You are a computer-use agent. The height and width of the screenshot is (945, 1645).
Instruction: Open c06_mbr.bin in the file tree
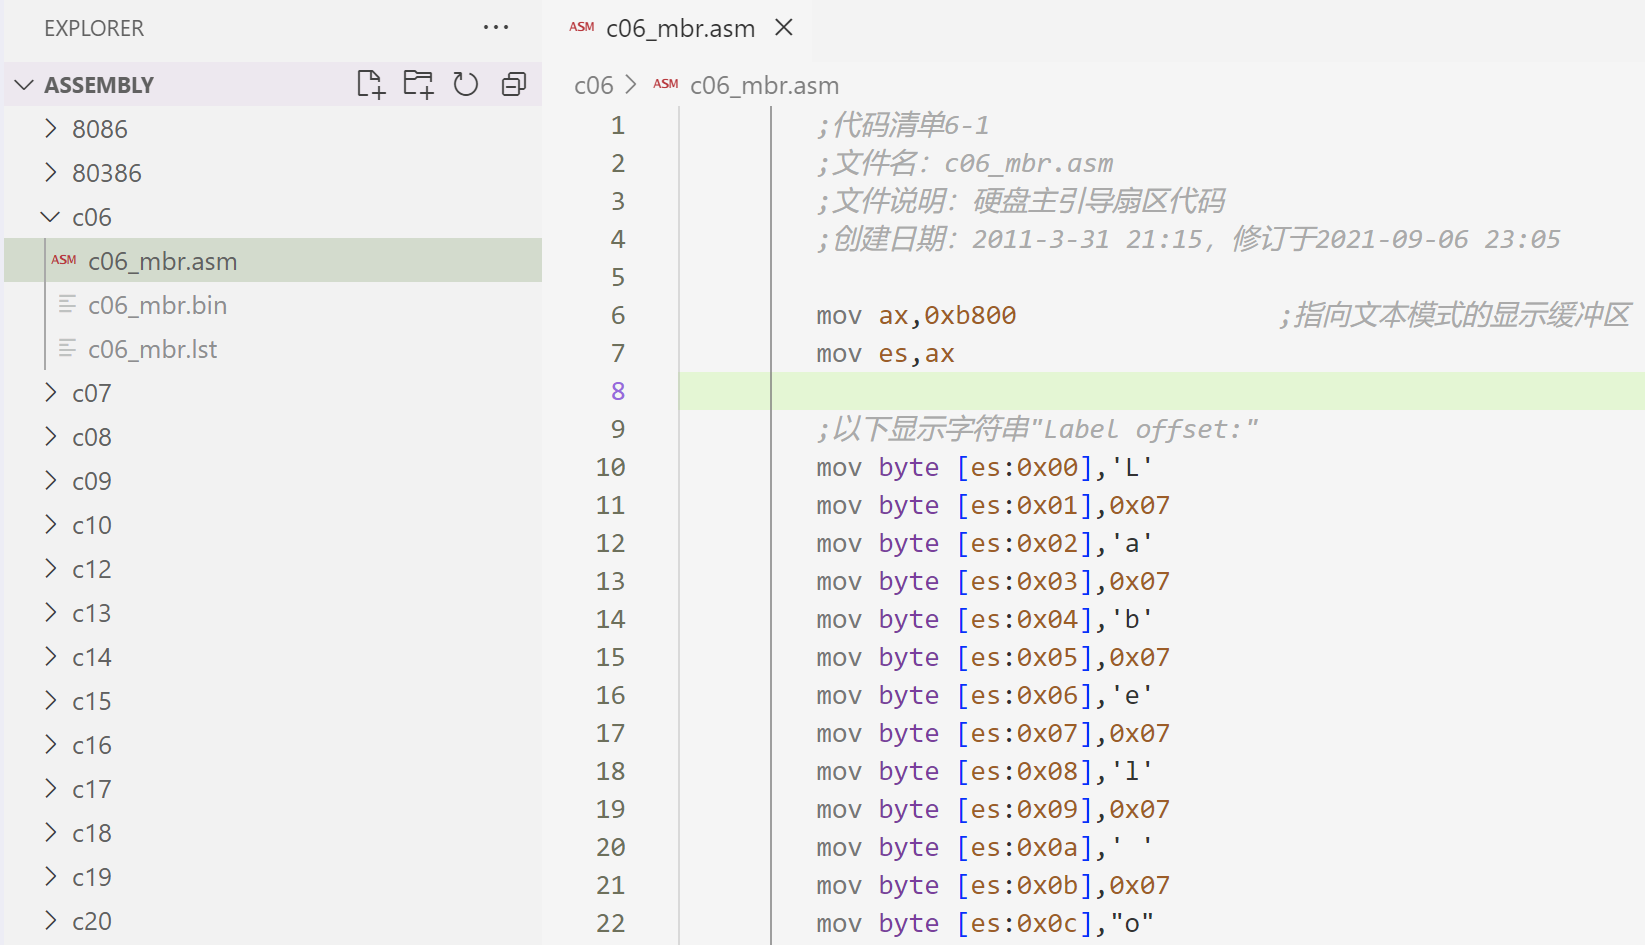click(x=273, y=305)
